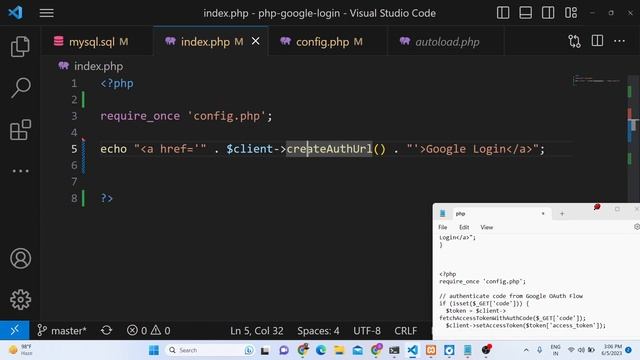Open remote window button in status bar
This screenshot has width=640, height=360.
[15, 330]
